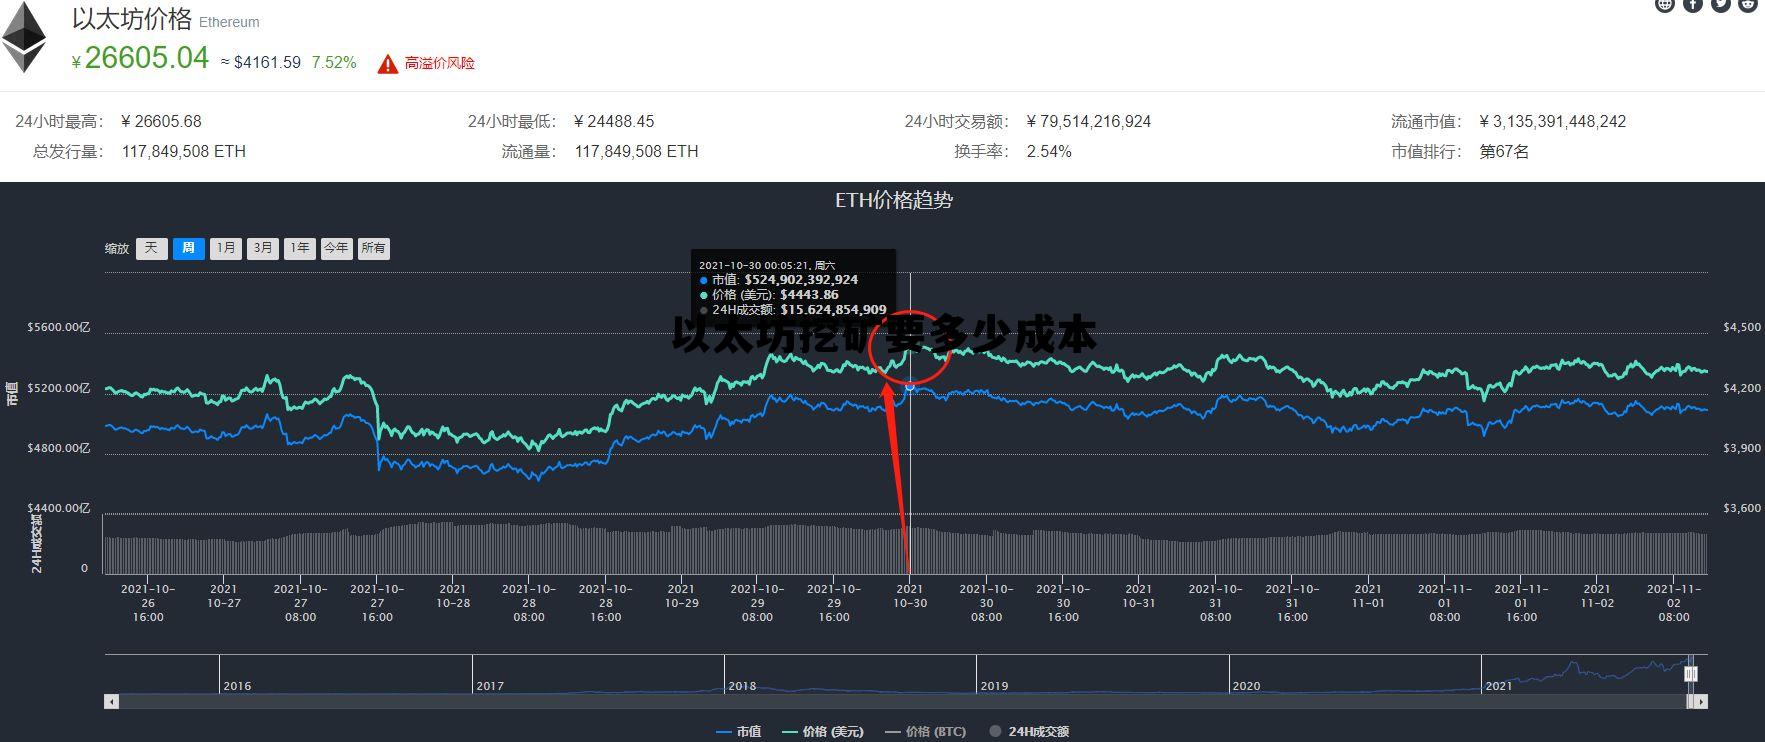Select the 天 zoom range button
The image size is (1765, 742).
(x=151, y=248)
